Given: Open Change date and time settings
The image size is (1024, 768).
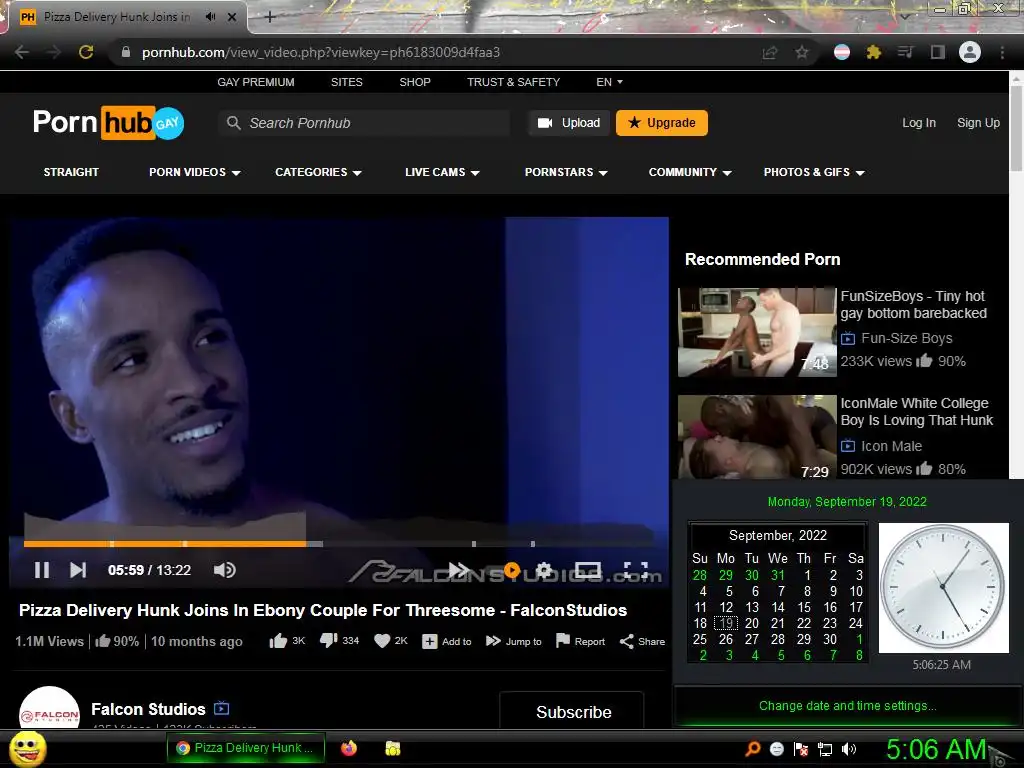Looking at the screenshot, I should pos(848,706).
